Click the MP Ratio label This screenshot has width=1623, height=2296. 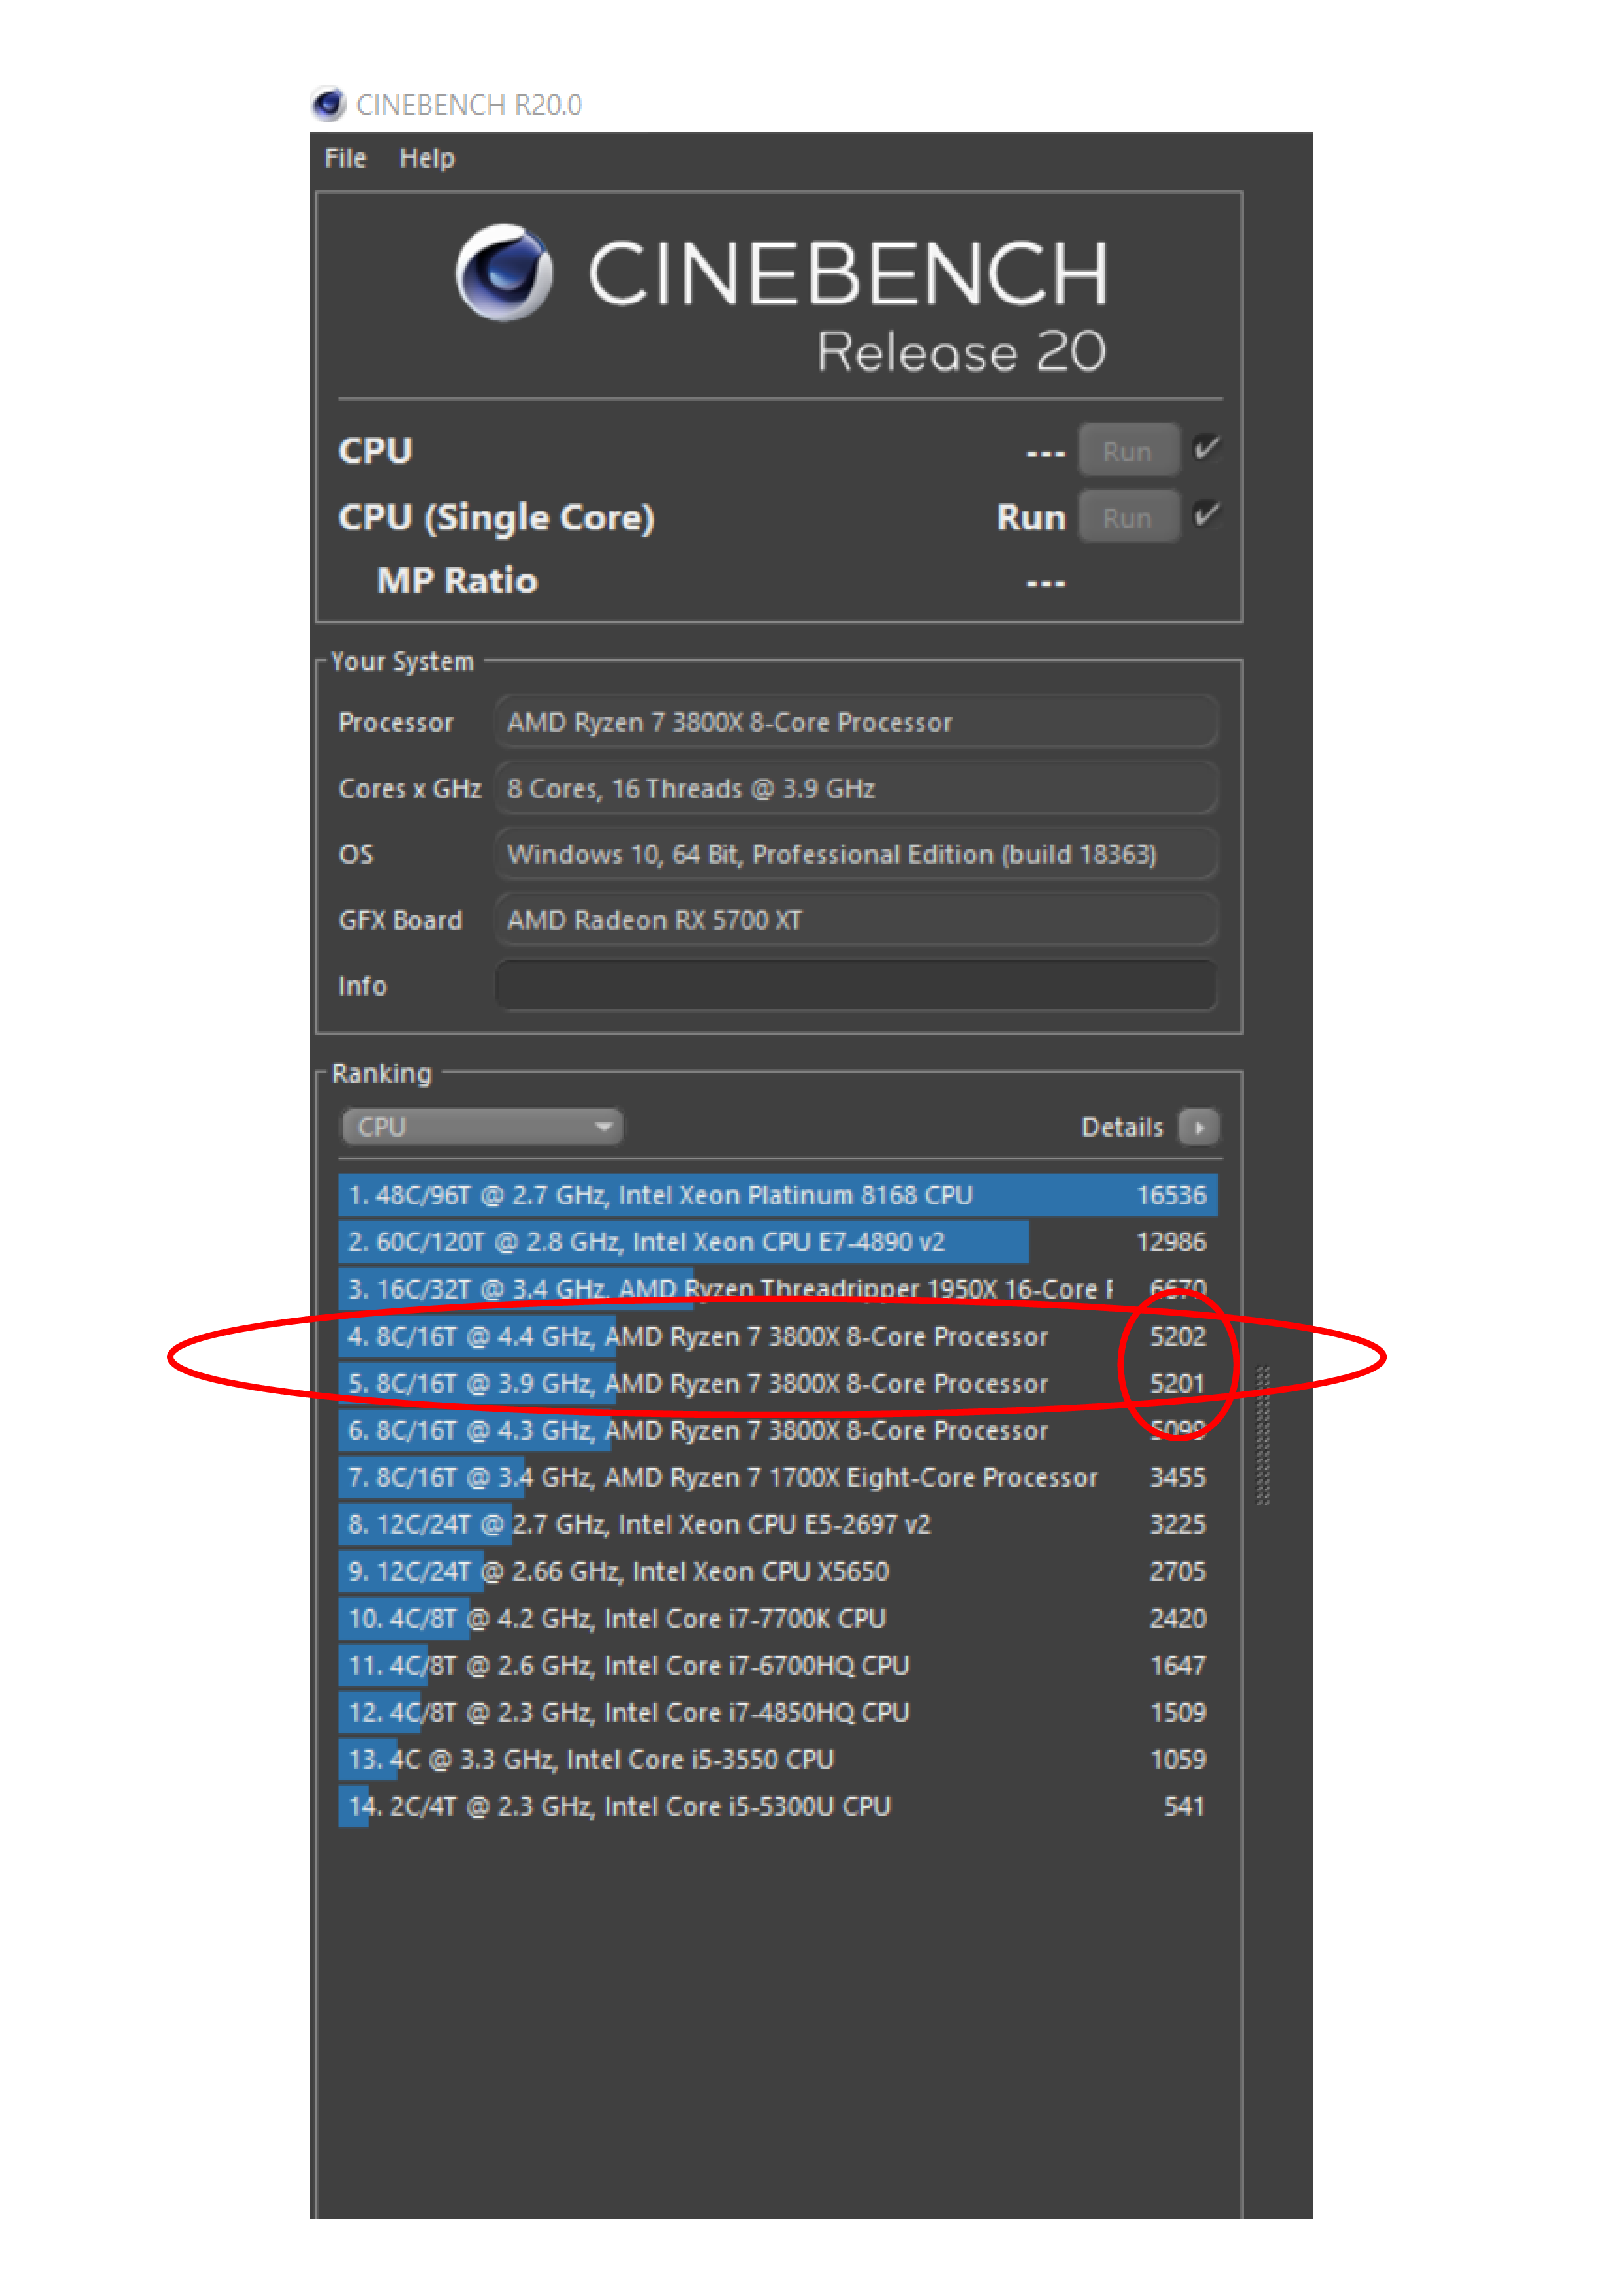[456, 580]
